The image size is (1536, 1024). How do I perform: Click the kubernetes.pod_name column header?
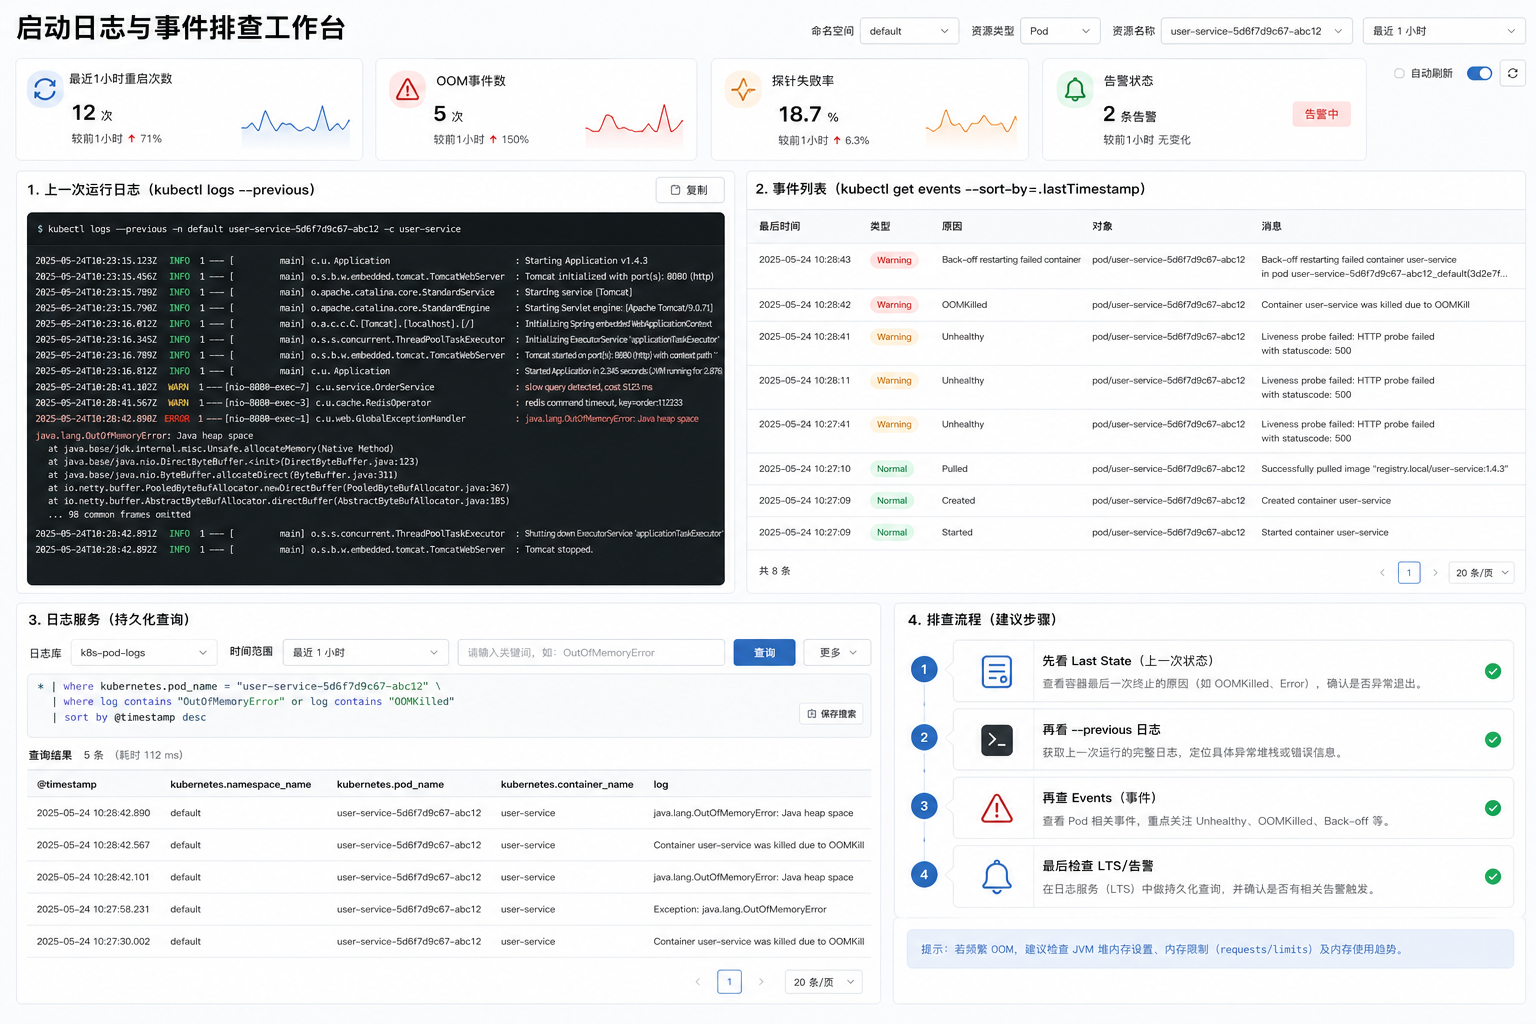pyautogui.click(x=390, y=784)
